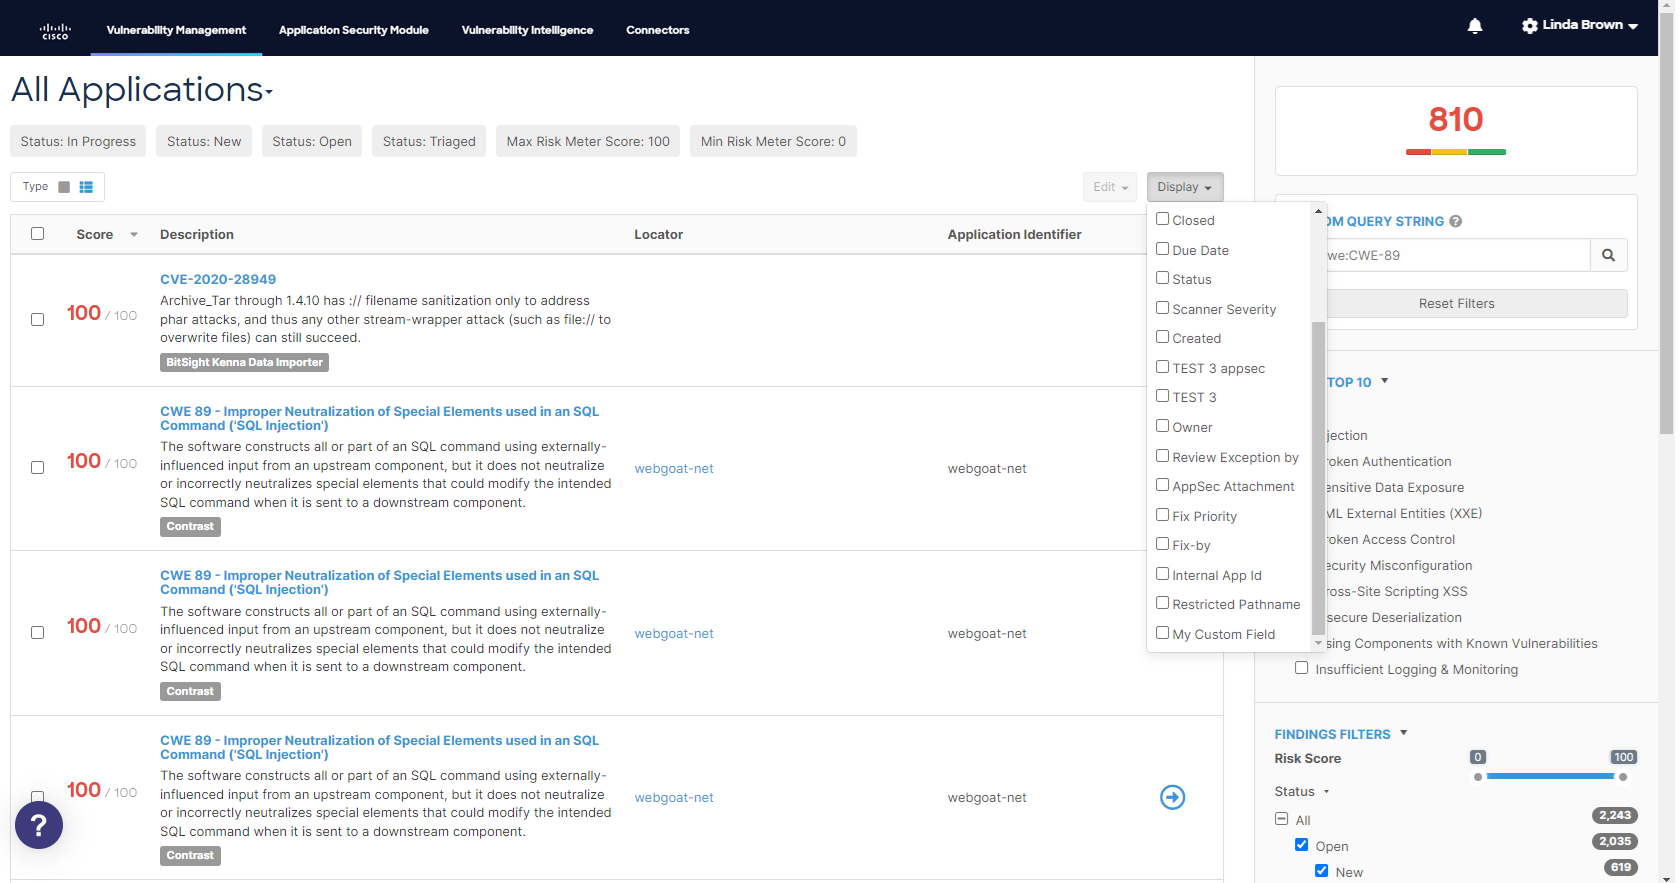Switch to grid type view icon
The image size is (1680, 883).
point(64,187)
